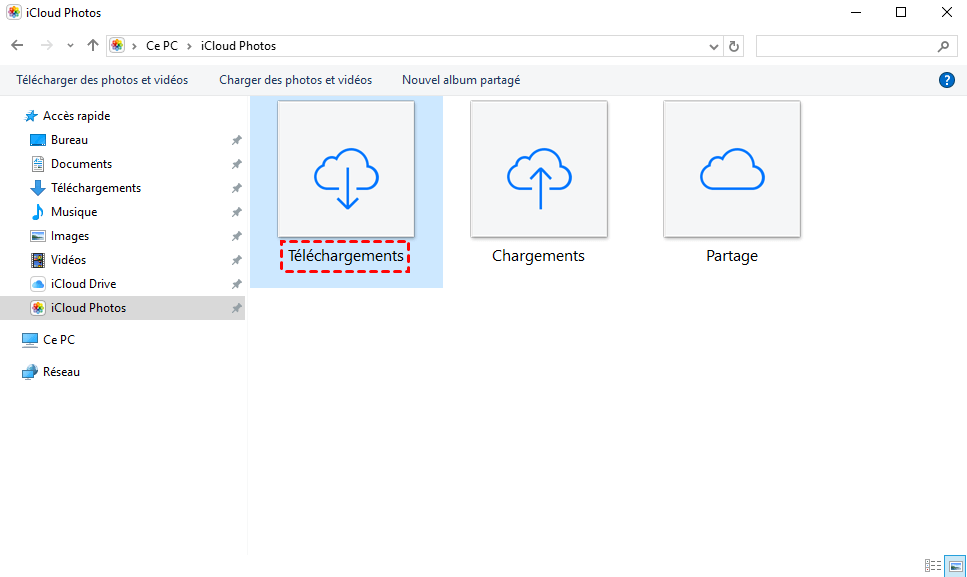The image size is (967, 577).
Task: Switch to large thumbnails view
Action: [955, 565]
